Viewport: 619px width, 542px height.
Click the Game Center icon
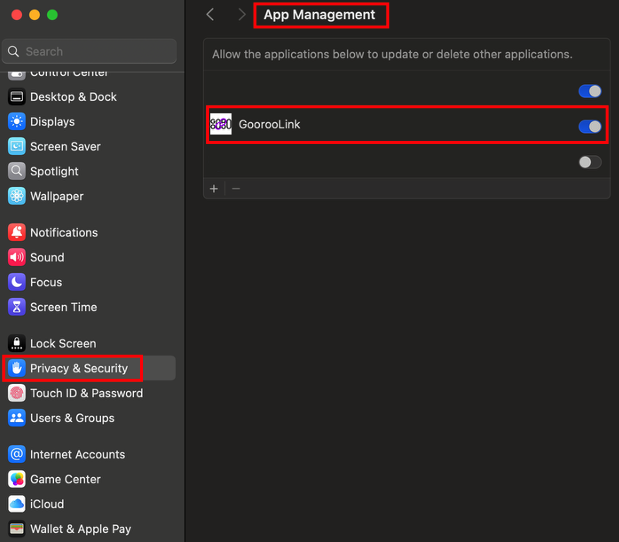click(x=17, y=479)
